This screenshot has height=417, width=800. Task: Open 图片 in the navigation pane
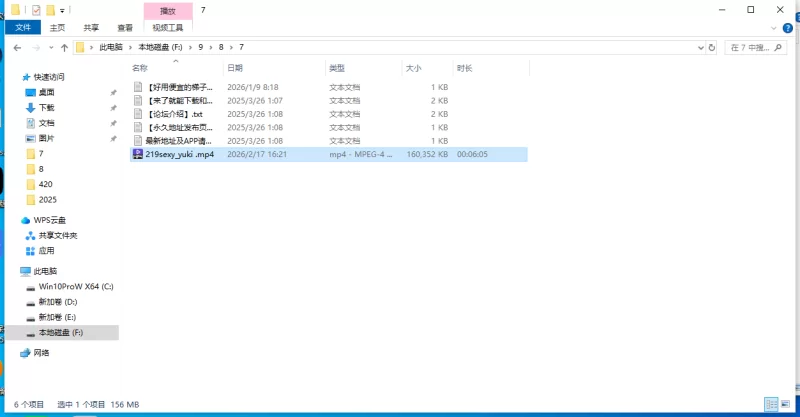coord(46,138)
